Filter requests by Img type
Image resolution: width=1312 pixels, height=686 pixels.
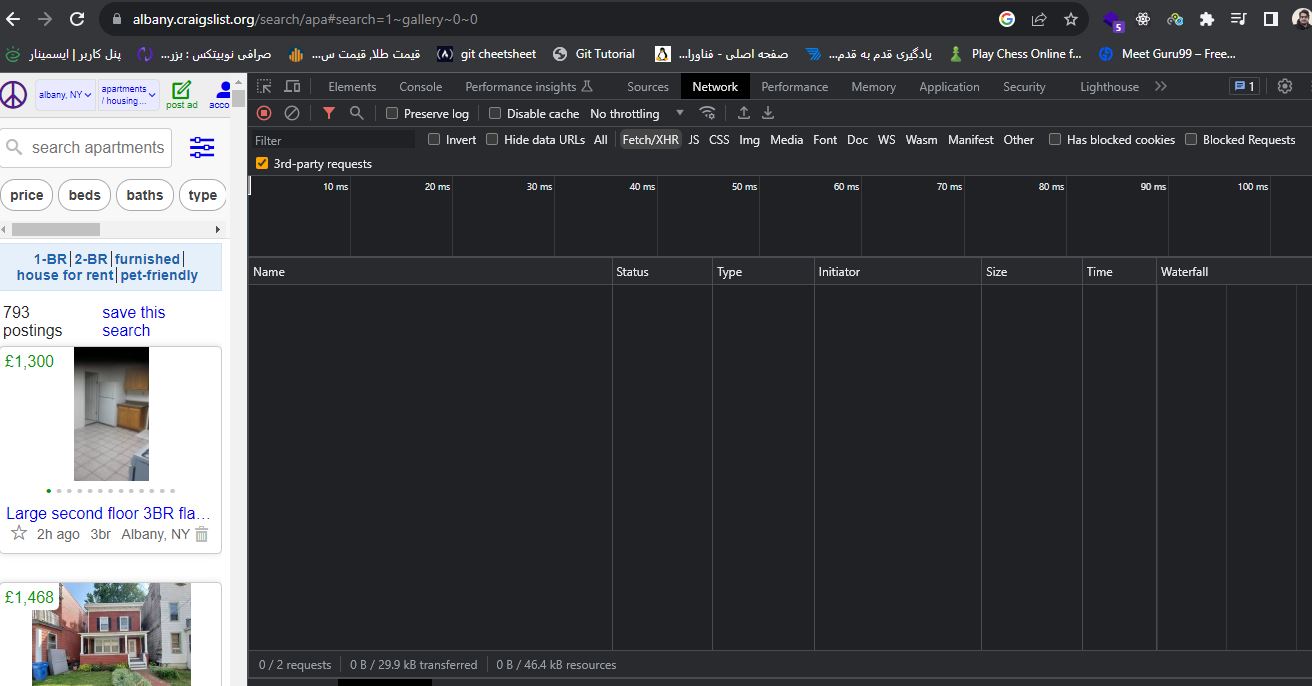[x=749, y=140]
